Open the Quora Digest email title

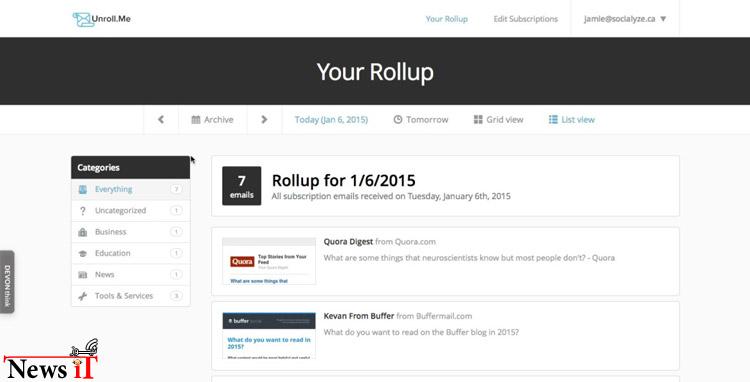(x=348, y=241)
